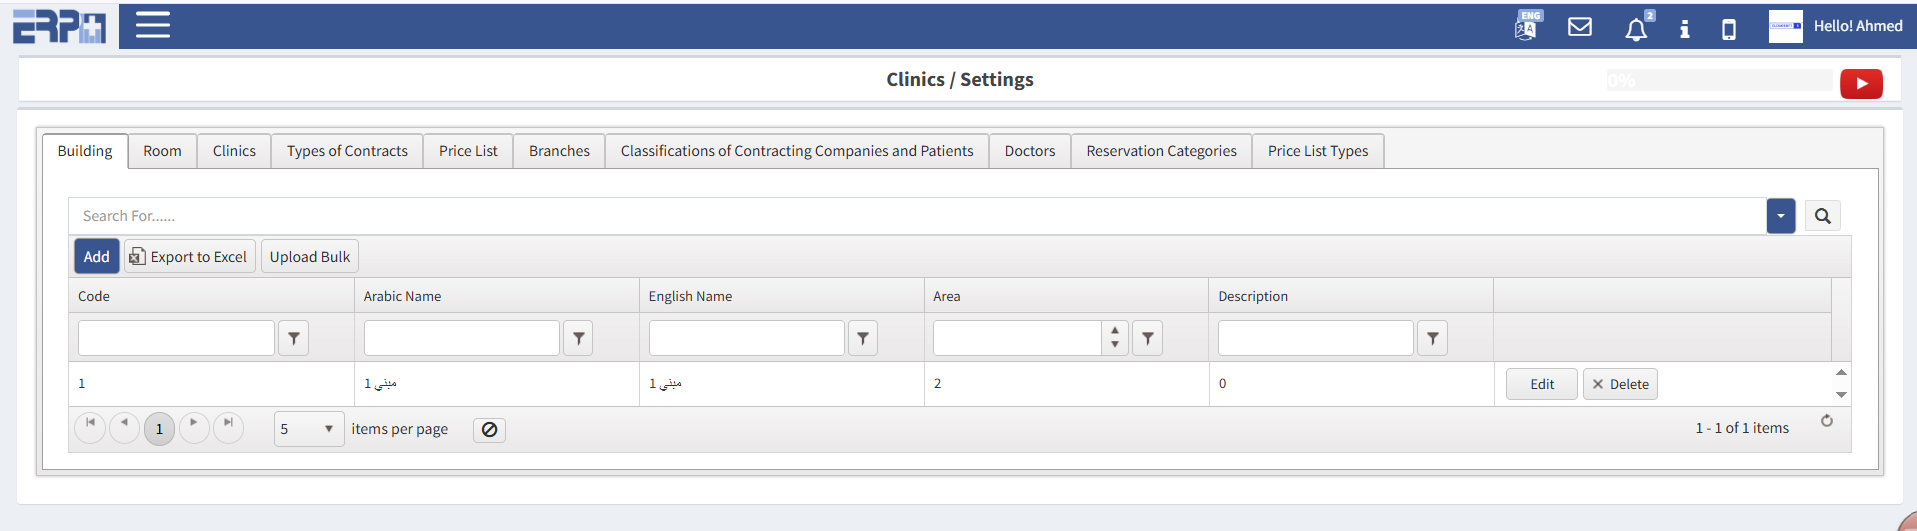Image resolution: width=1917 pixels, height=531 pixels.
Task: Open the Area column filter menu
Action: tap(1148, 339)
